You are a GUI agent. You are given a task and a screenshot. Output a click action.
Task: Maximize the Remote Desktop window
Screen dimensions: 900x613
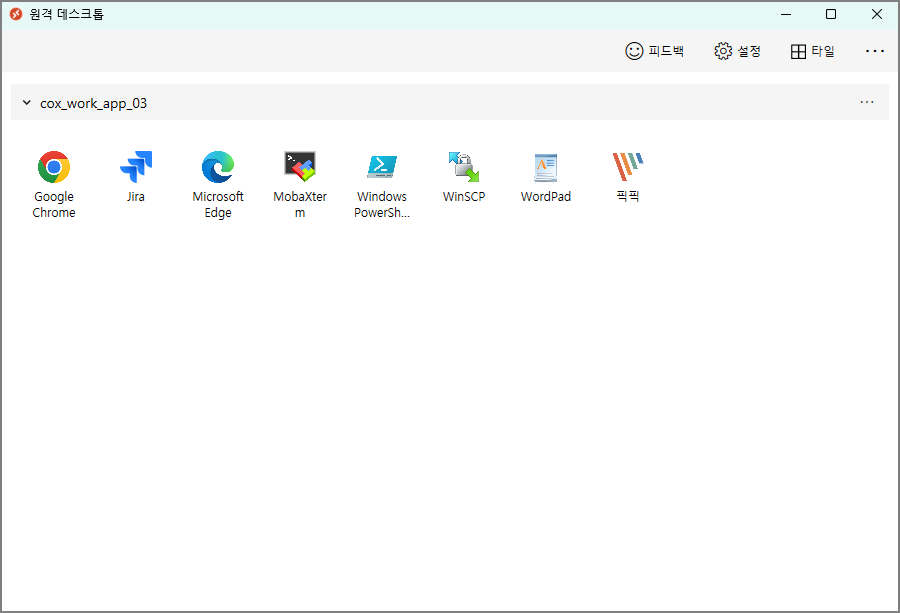click(x=831, y=14)
